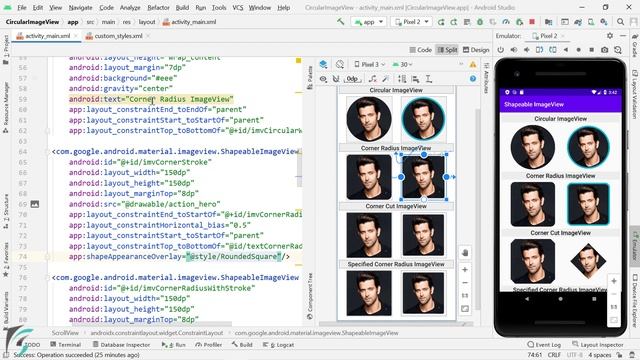
Task: Toggle autoconnect magnet icon
Action: [x=336, y=79]
